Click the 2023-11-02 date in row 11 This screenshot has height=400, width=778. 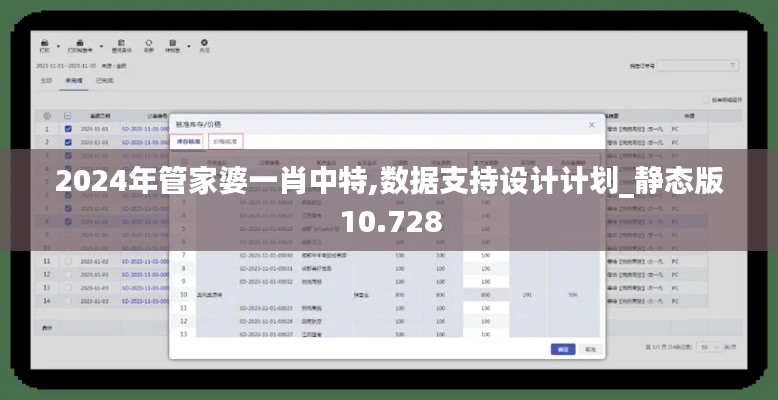(x=94, y=261)
